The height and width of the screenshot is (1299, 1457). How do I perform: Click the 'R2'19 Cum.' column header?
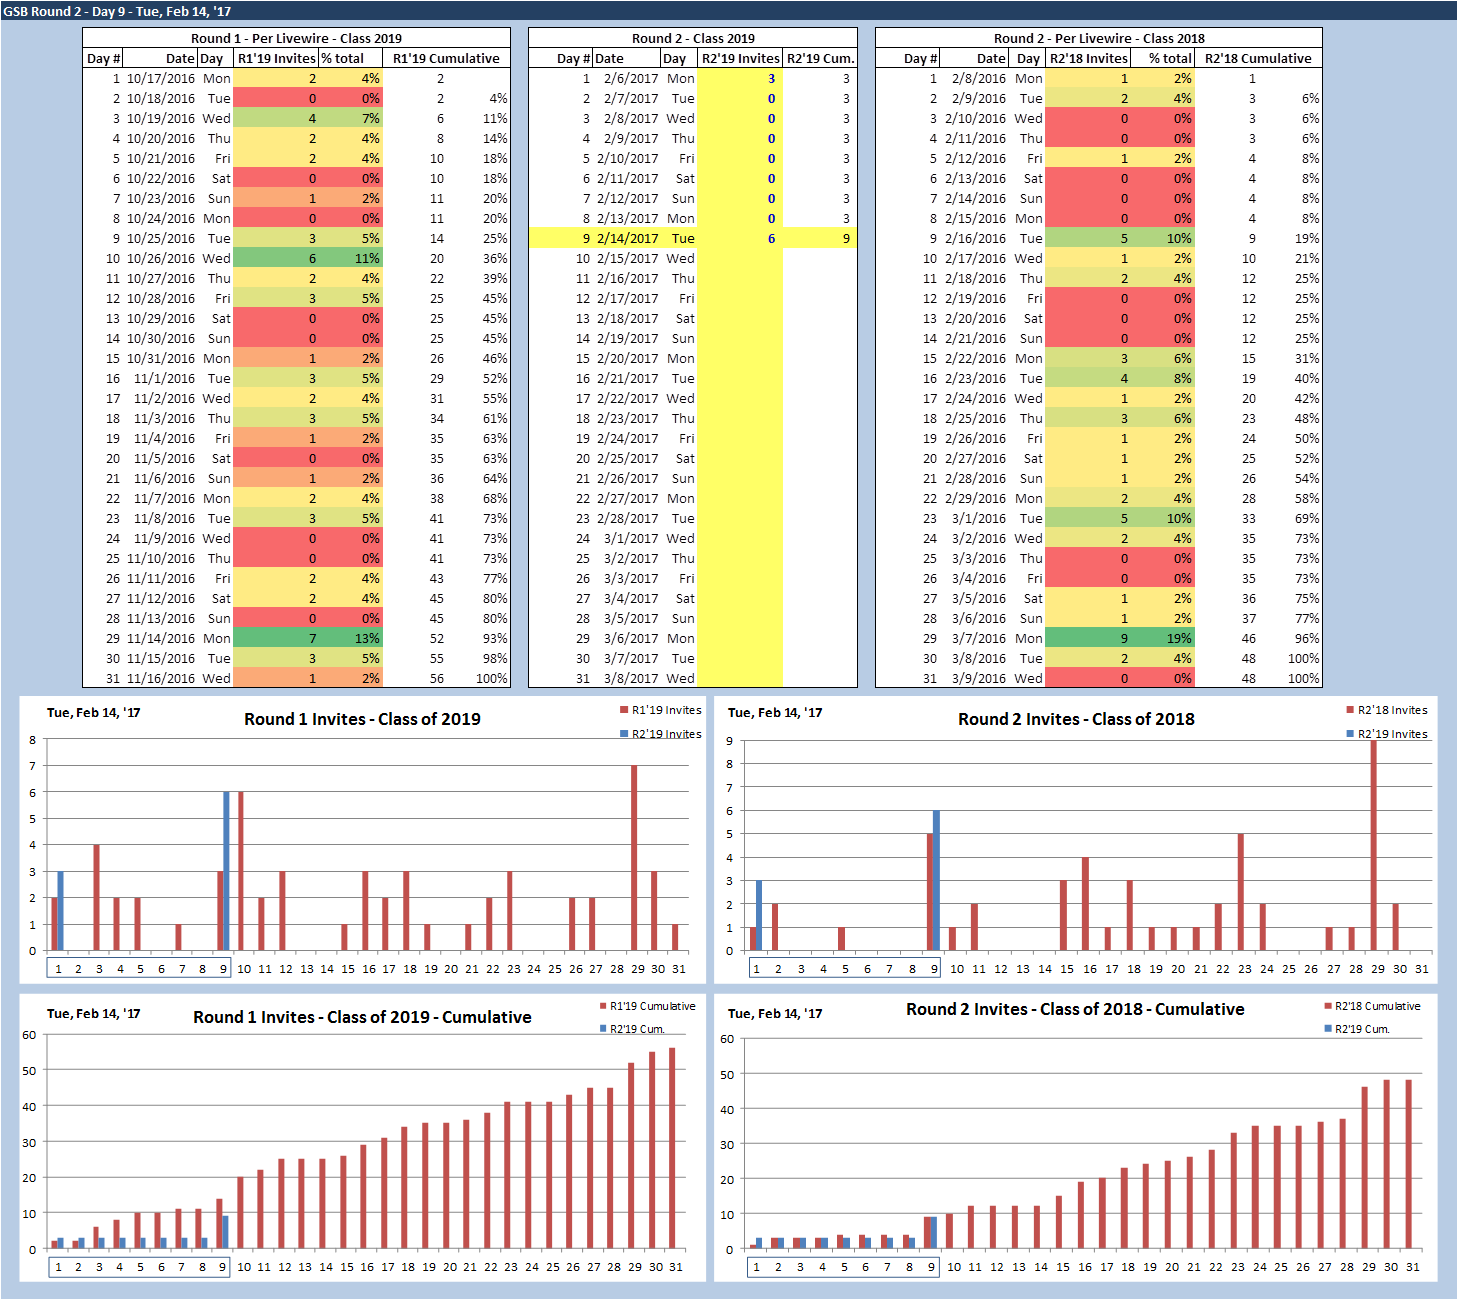tap(820, 58)
